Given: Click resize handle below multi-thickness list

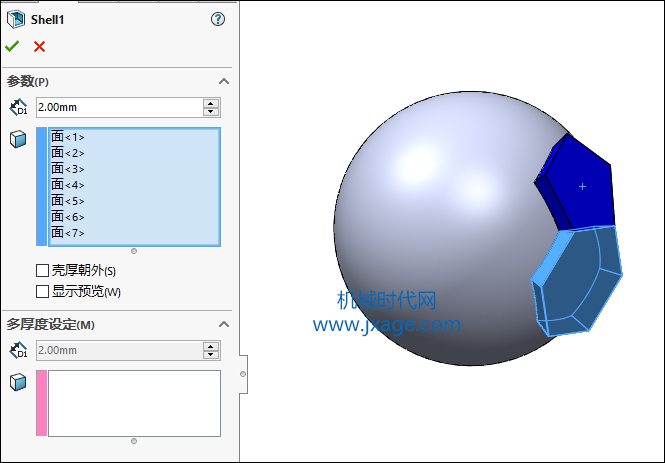Looking at the screenshot, I should point(134,441).
